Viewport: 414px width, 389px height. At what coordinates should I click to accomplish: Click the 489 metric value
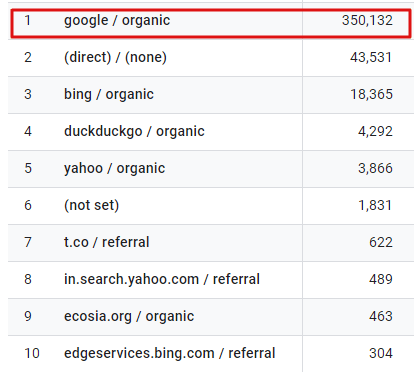(x=381, y=279)
